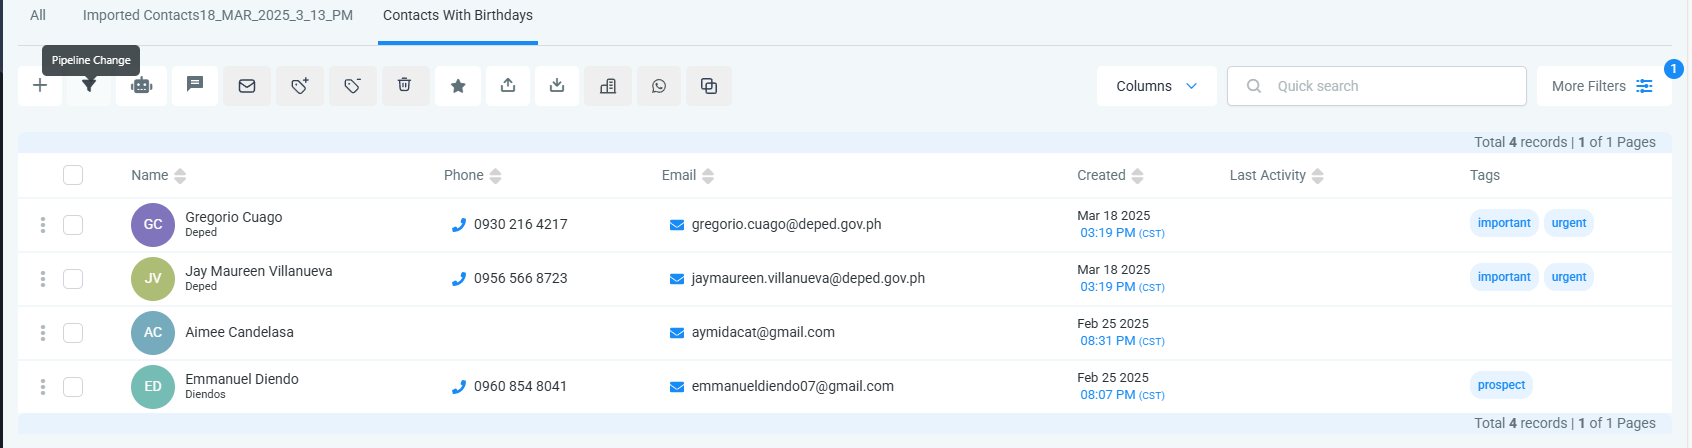Image resolution: width=1692 pixels, height=448 pixels.
Task: Toggle the select-all header checkbox
Action: 73,175
